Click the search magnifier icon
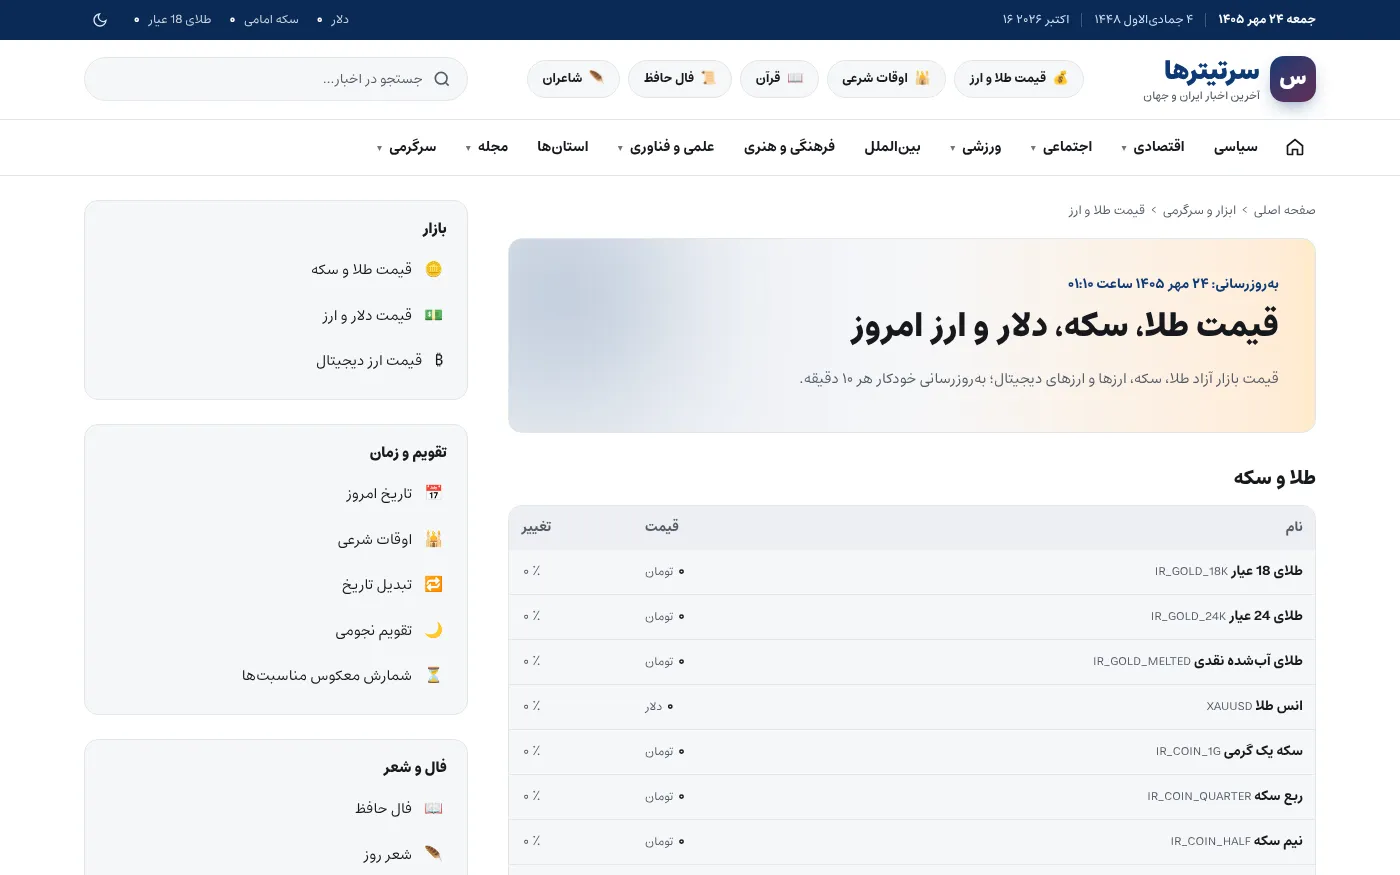The image size is (1400, 875). [x=442, y=79]
